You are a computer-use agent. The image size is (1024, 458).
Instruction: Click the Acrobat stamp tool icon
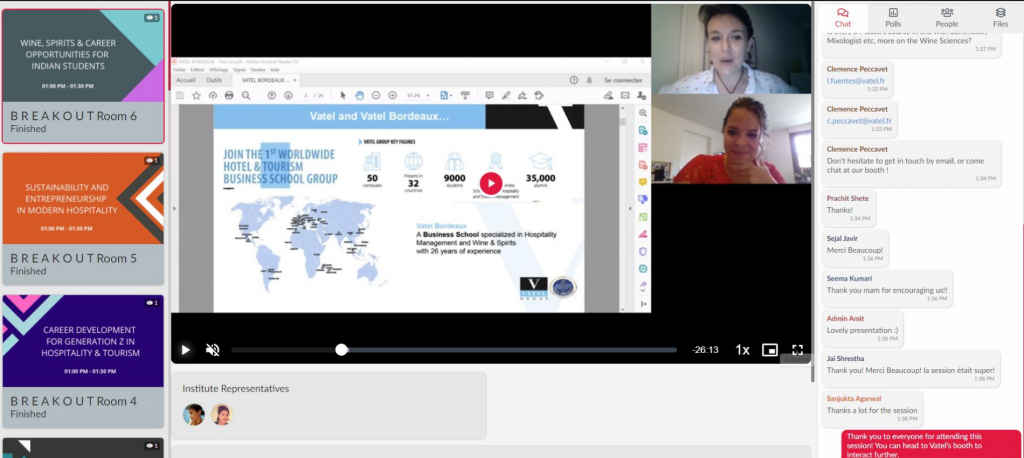click(539, 95)
